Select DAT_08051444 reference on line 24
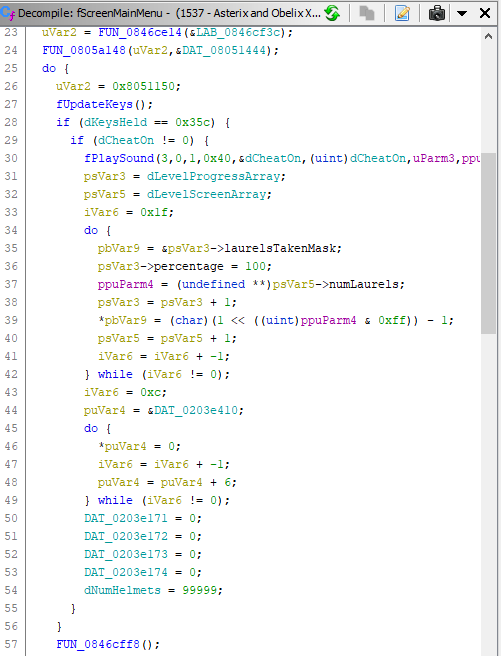This screenshot has height=656, width=501. [224, 50]
